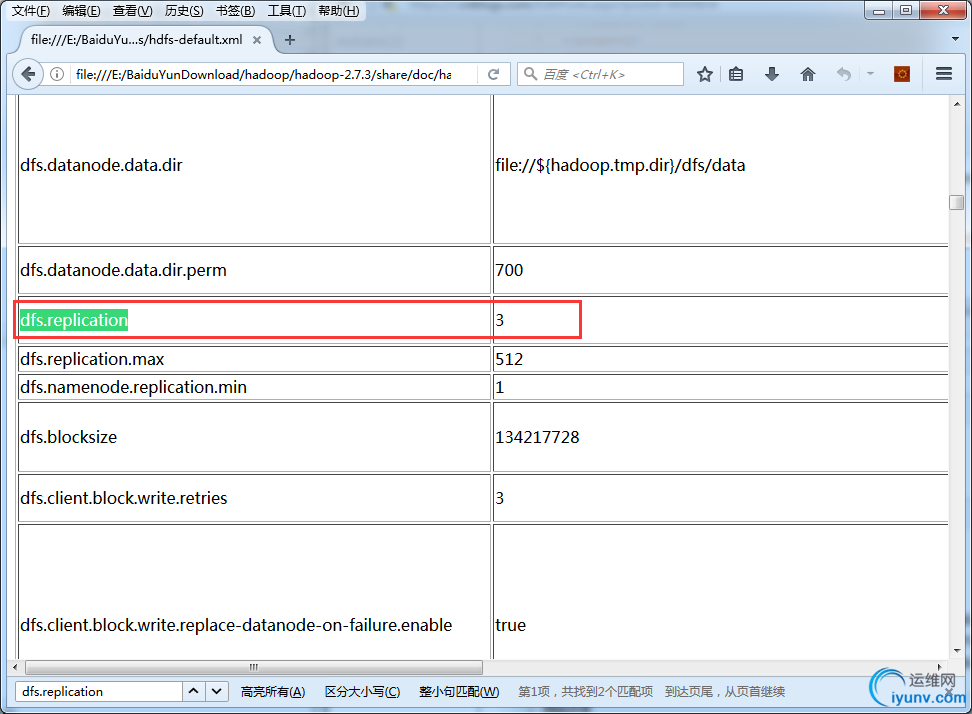
Task: Open the 文件(F) menu
Action: (x=30, y=11)
